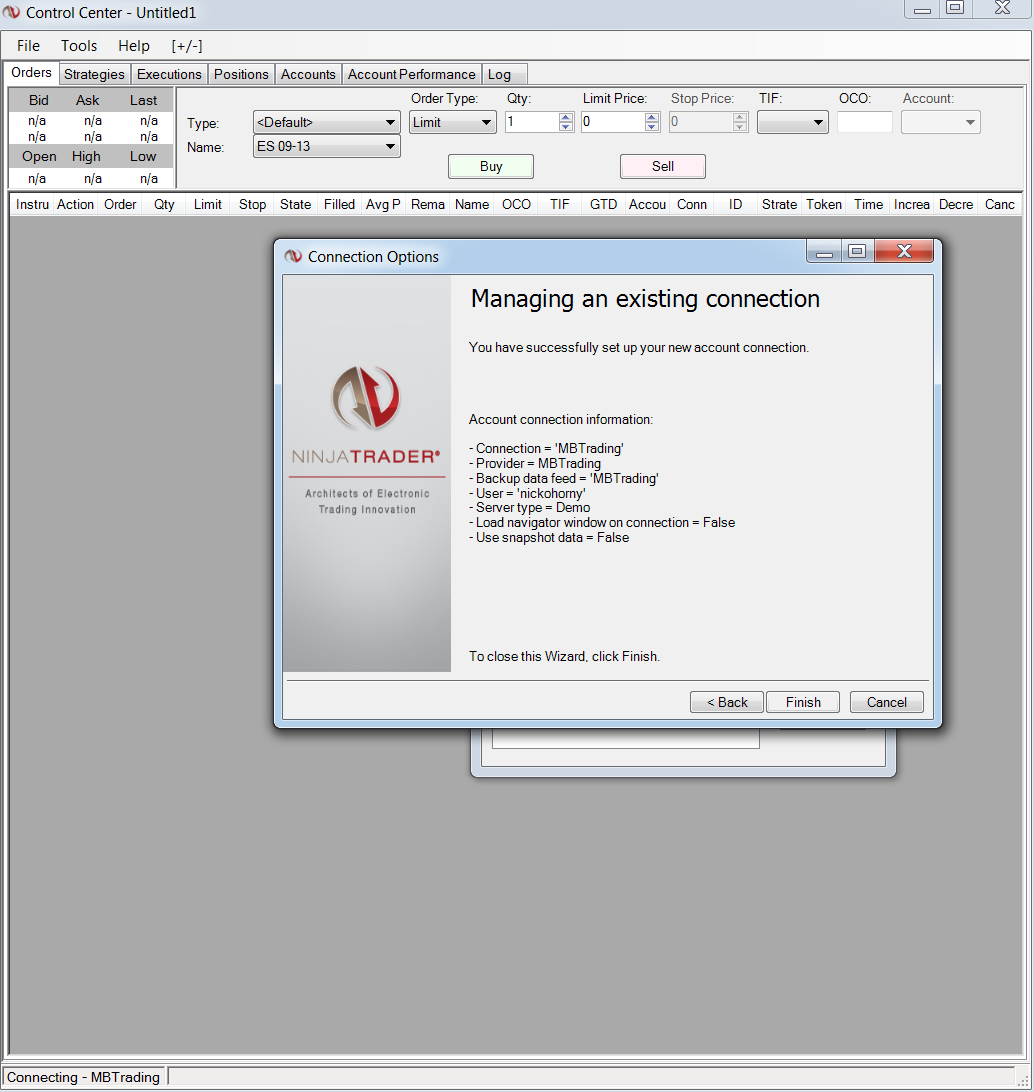
Task: Increase Limit Price with the up arrow
Action: [652, 117]
